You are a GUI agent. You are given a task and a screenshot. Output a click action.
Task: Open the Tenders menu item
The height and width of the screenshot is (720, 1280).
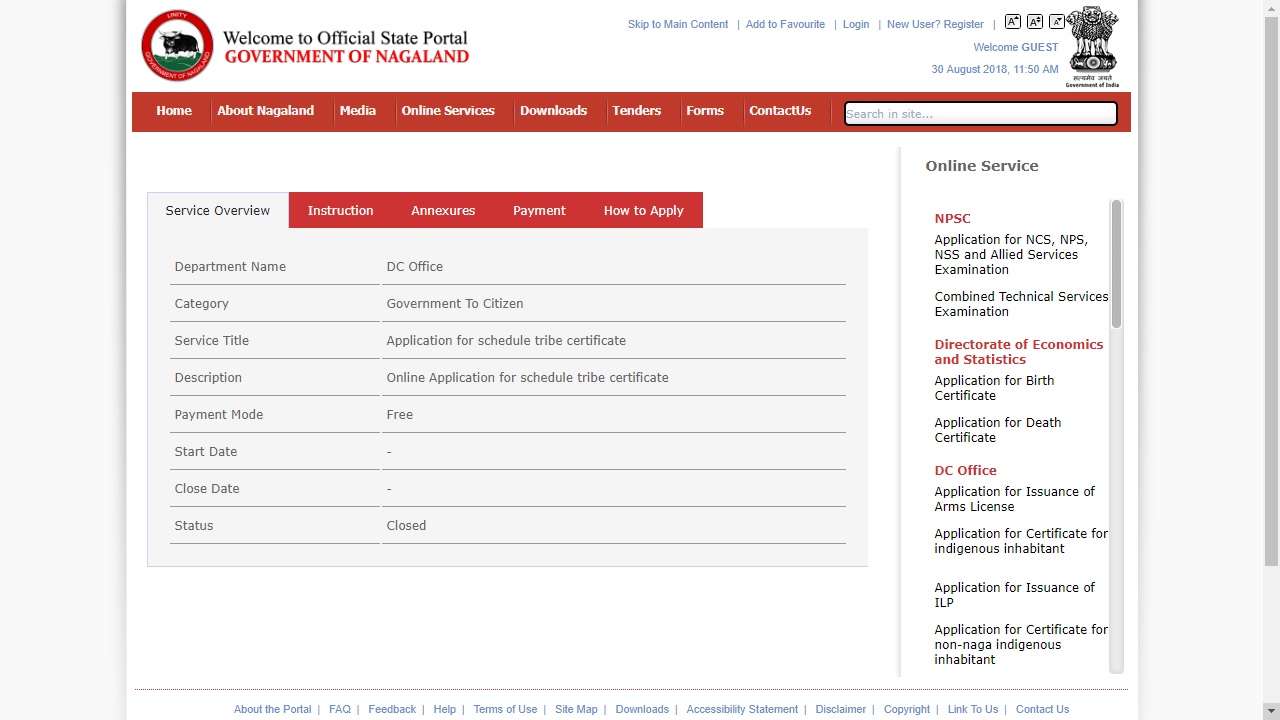[636, 111]
